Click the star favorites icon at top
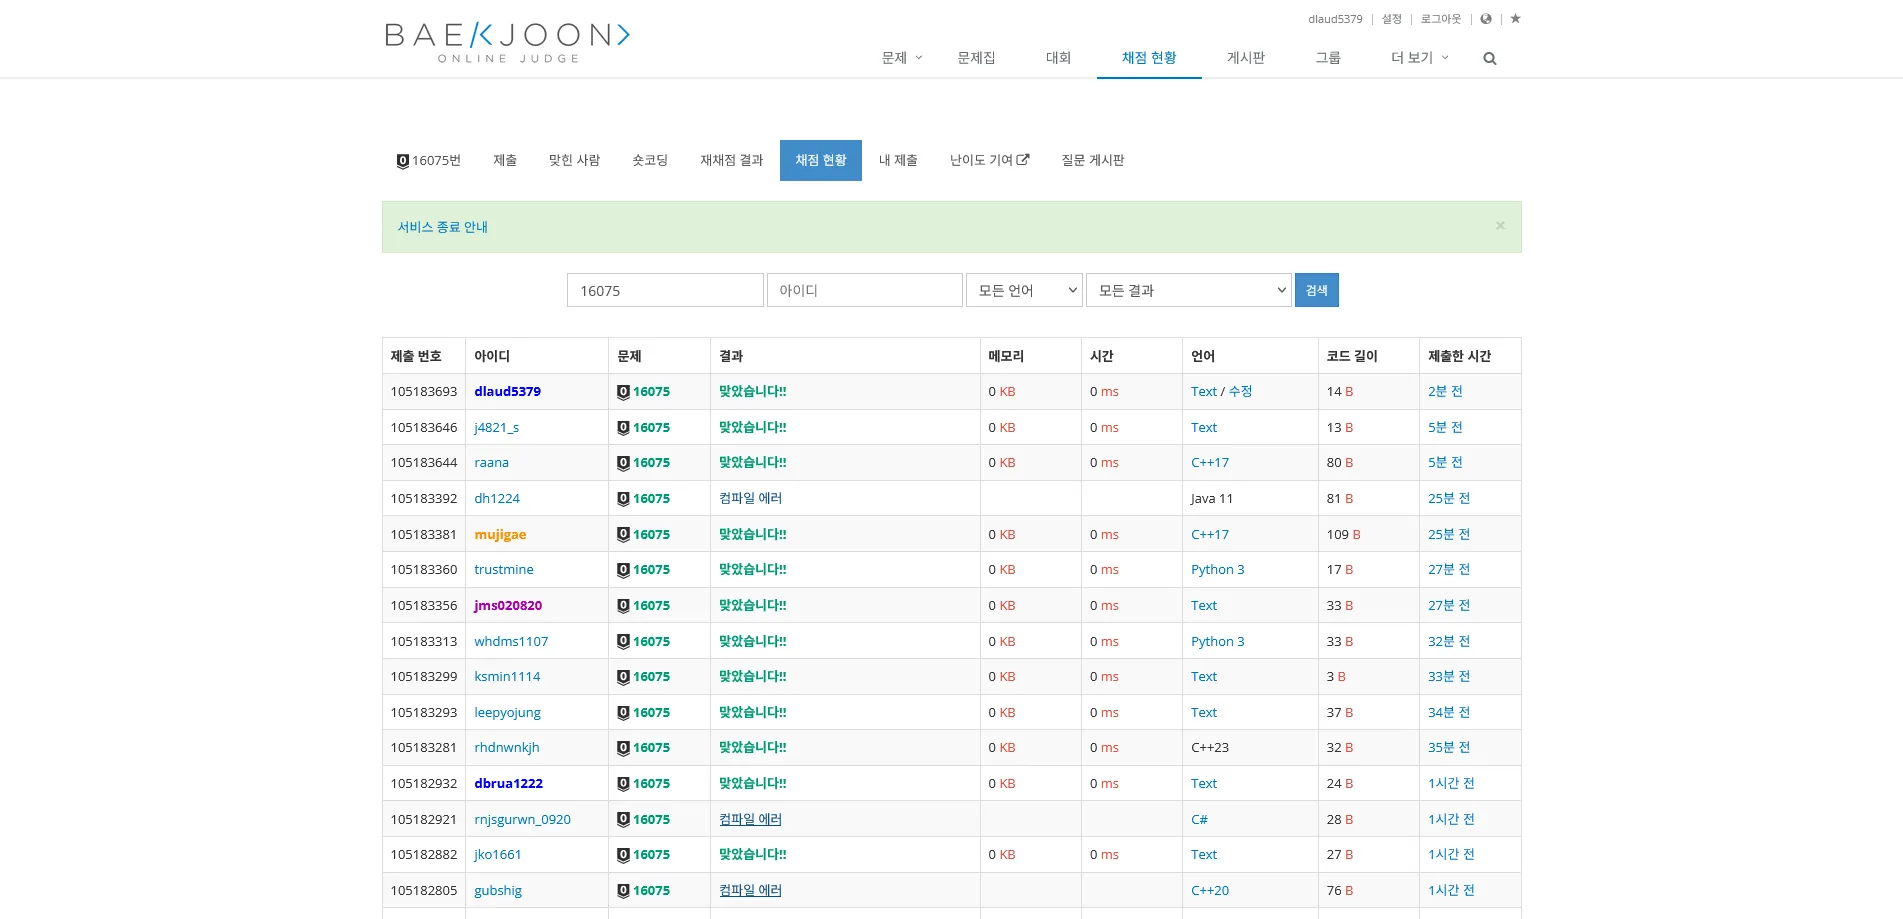This screenshot has width=1903, height=919. [x=1515, y=19]
